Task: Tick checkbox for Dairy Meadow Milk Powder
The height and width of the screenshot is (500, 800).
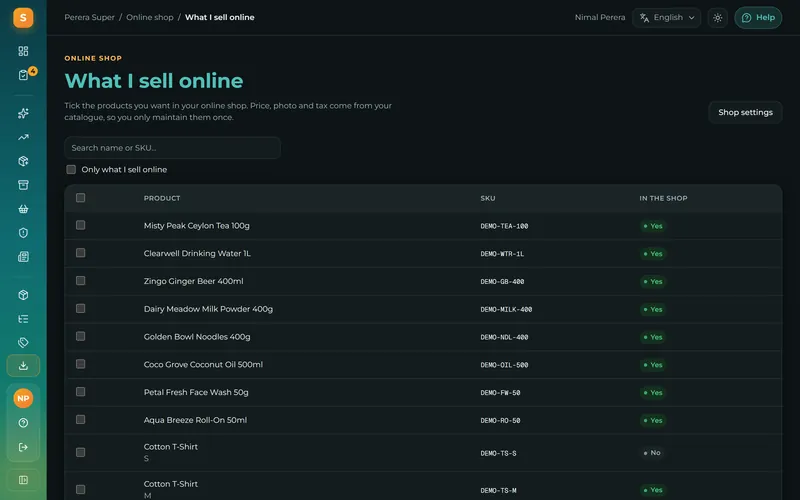Action: tap(81, 308)
